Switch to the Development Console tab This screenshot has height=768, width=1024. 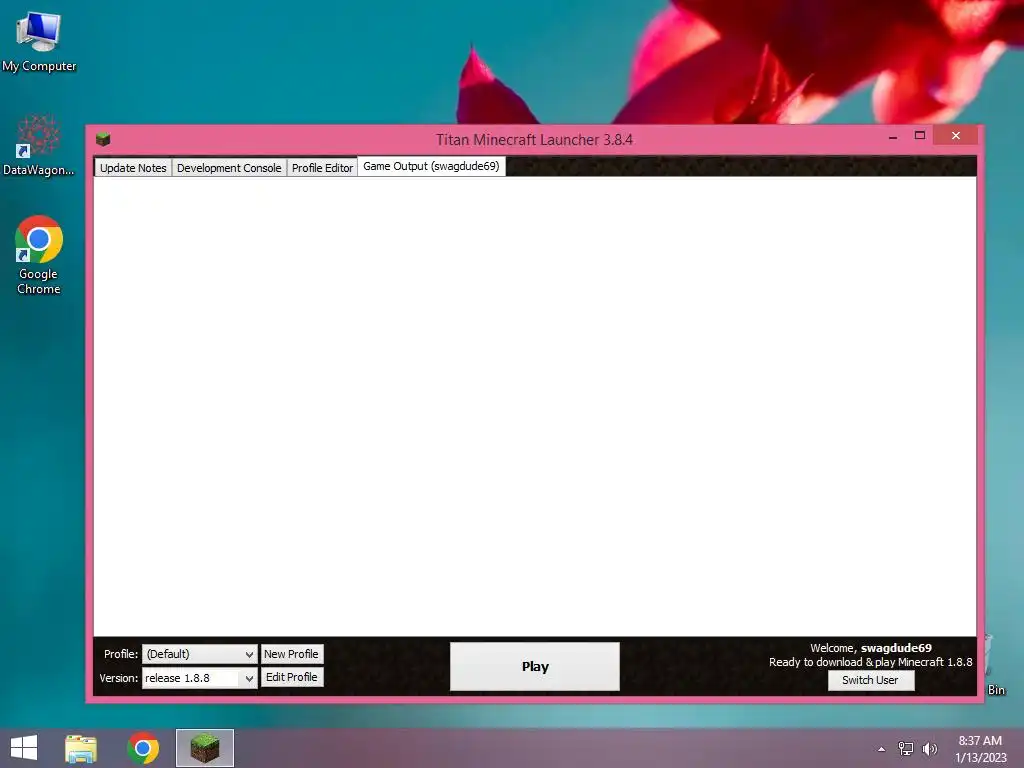click(229, 168)
